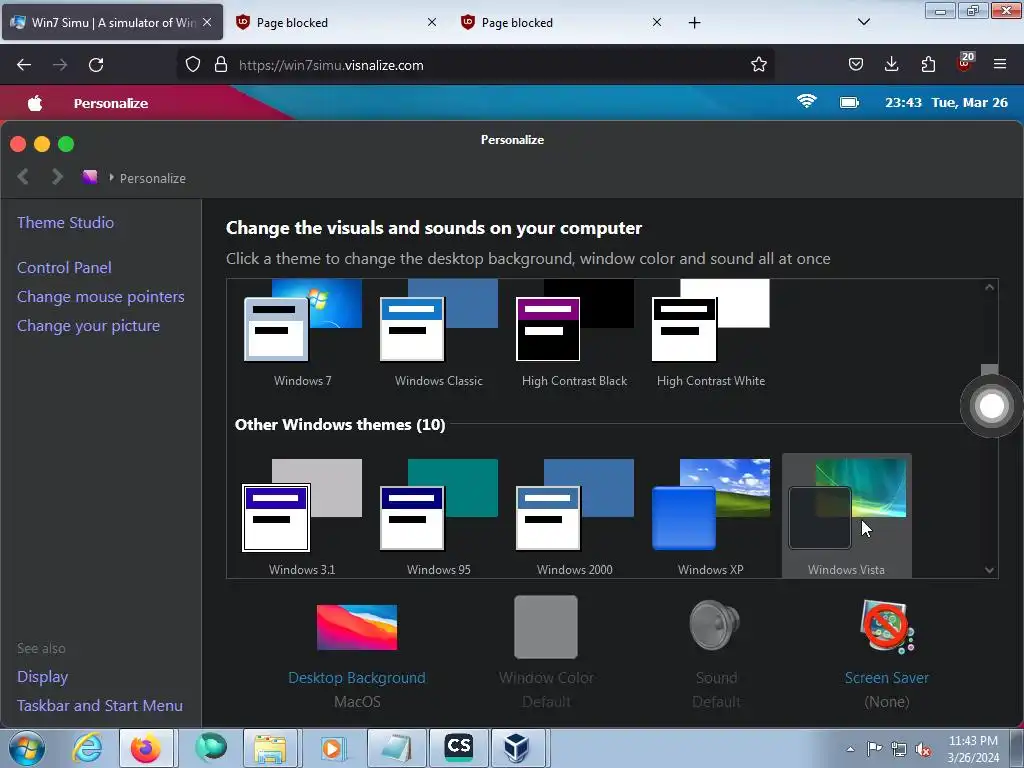Click theme list scrollbar up arrow
The height and width of the screenshot is (768, 1024).
989,287
